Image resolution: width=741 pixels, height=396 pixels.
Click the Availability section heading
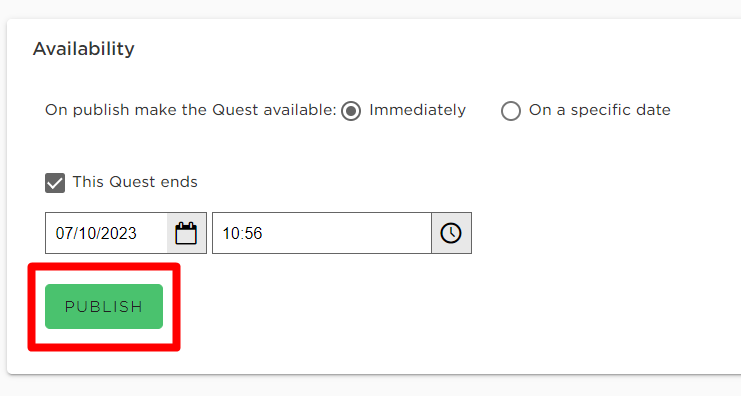coord(84,49)
